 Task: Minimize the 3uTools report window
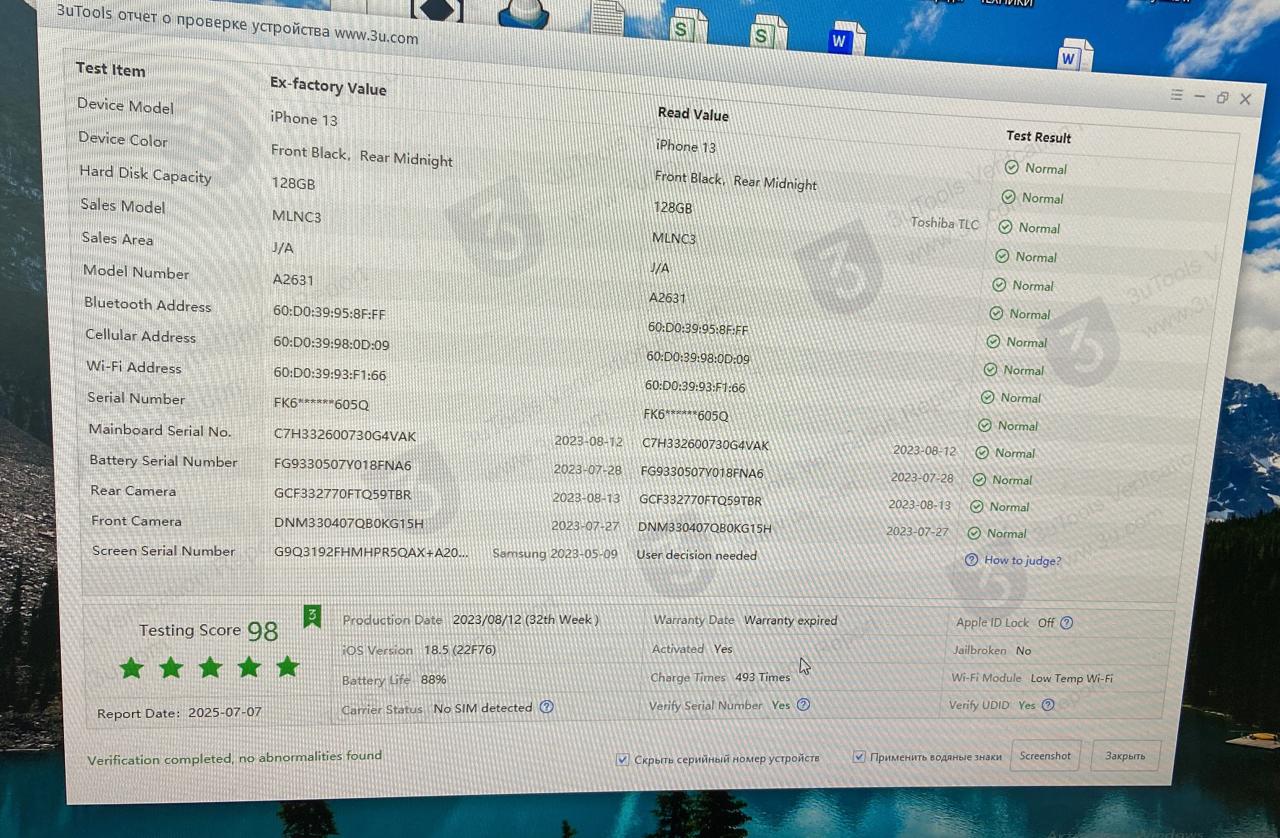pos(1200,96)
